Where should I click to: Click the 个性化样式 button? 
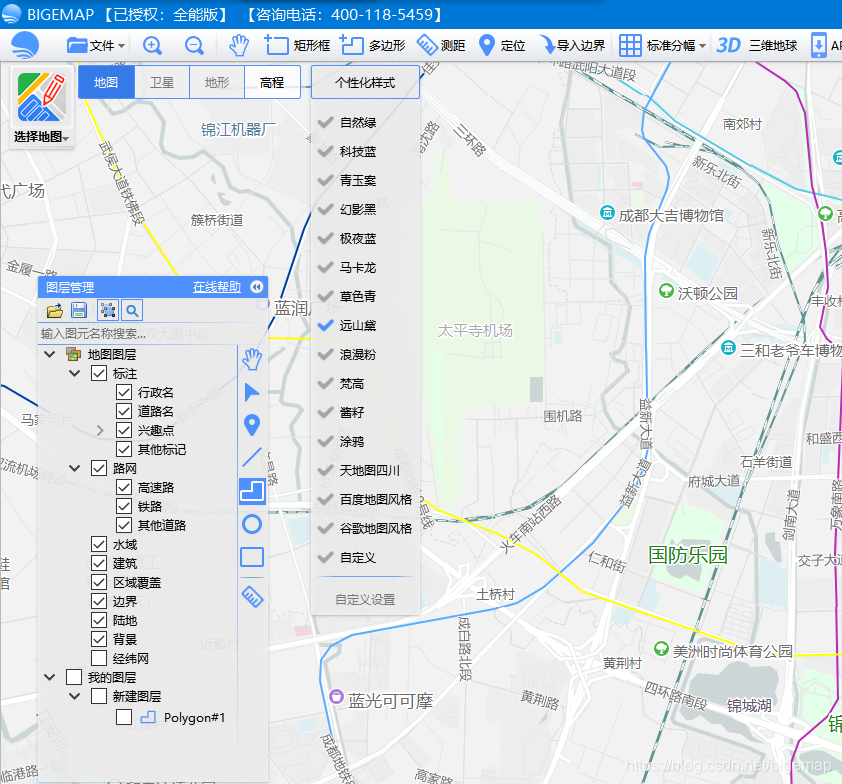coord(365,82)
